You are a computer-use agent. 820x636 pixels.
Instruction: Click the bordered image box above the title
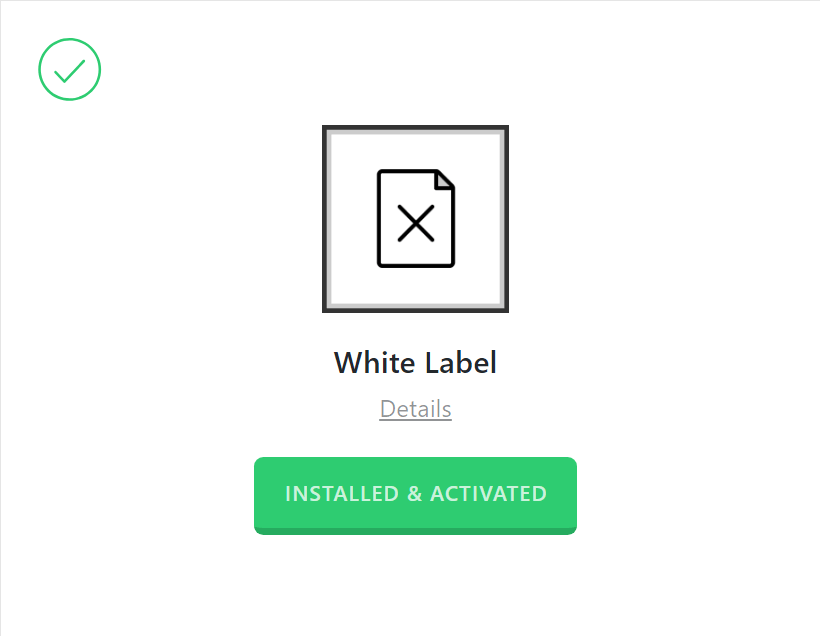[415, 218]
